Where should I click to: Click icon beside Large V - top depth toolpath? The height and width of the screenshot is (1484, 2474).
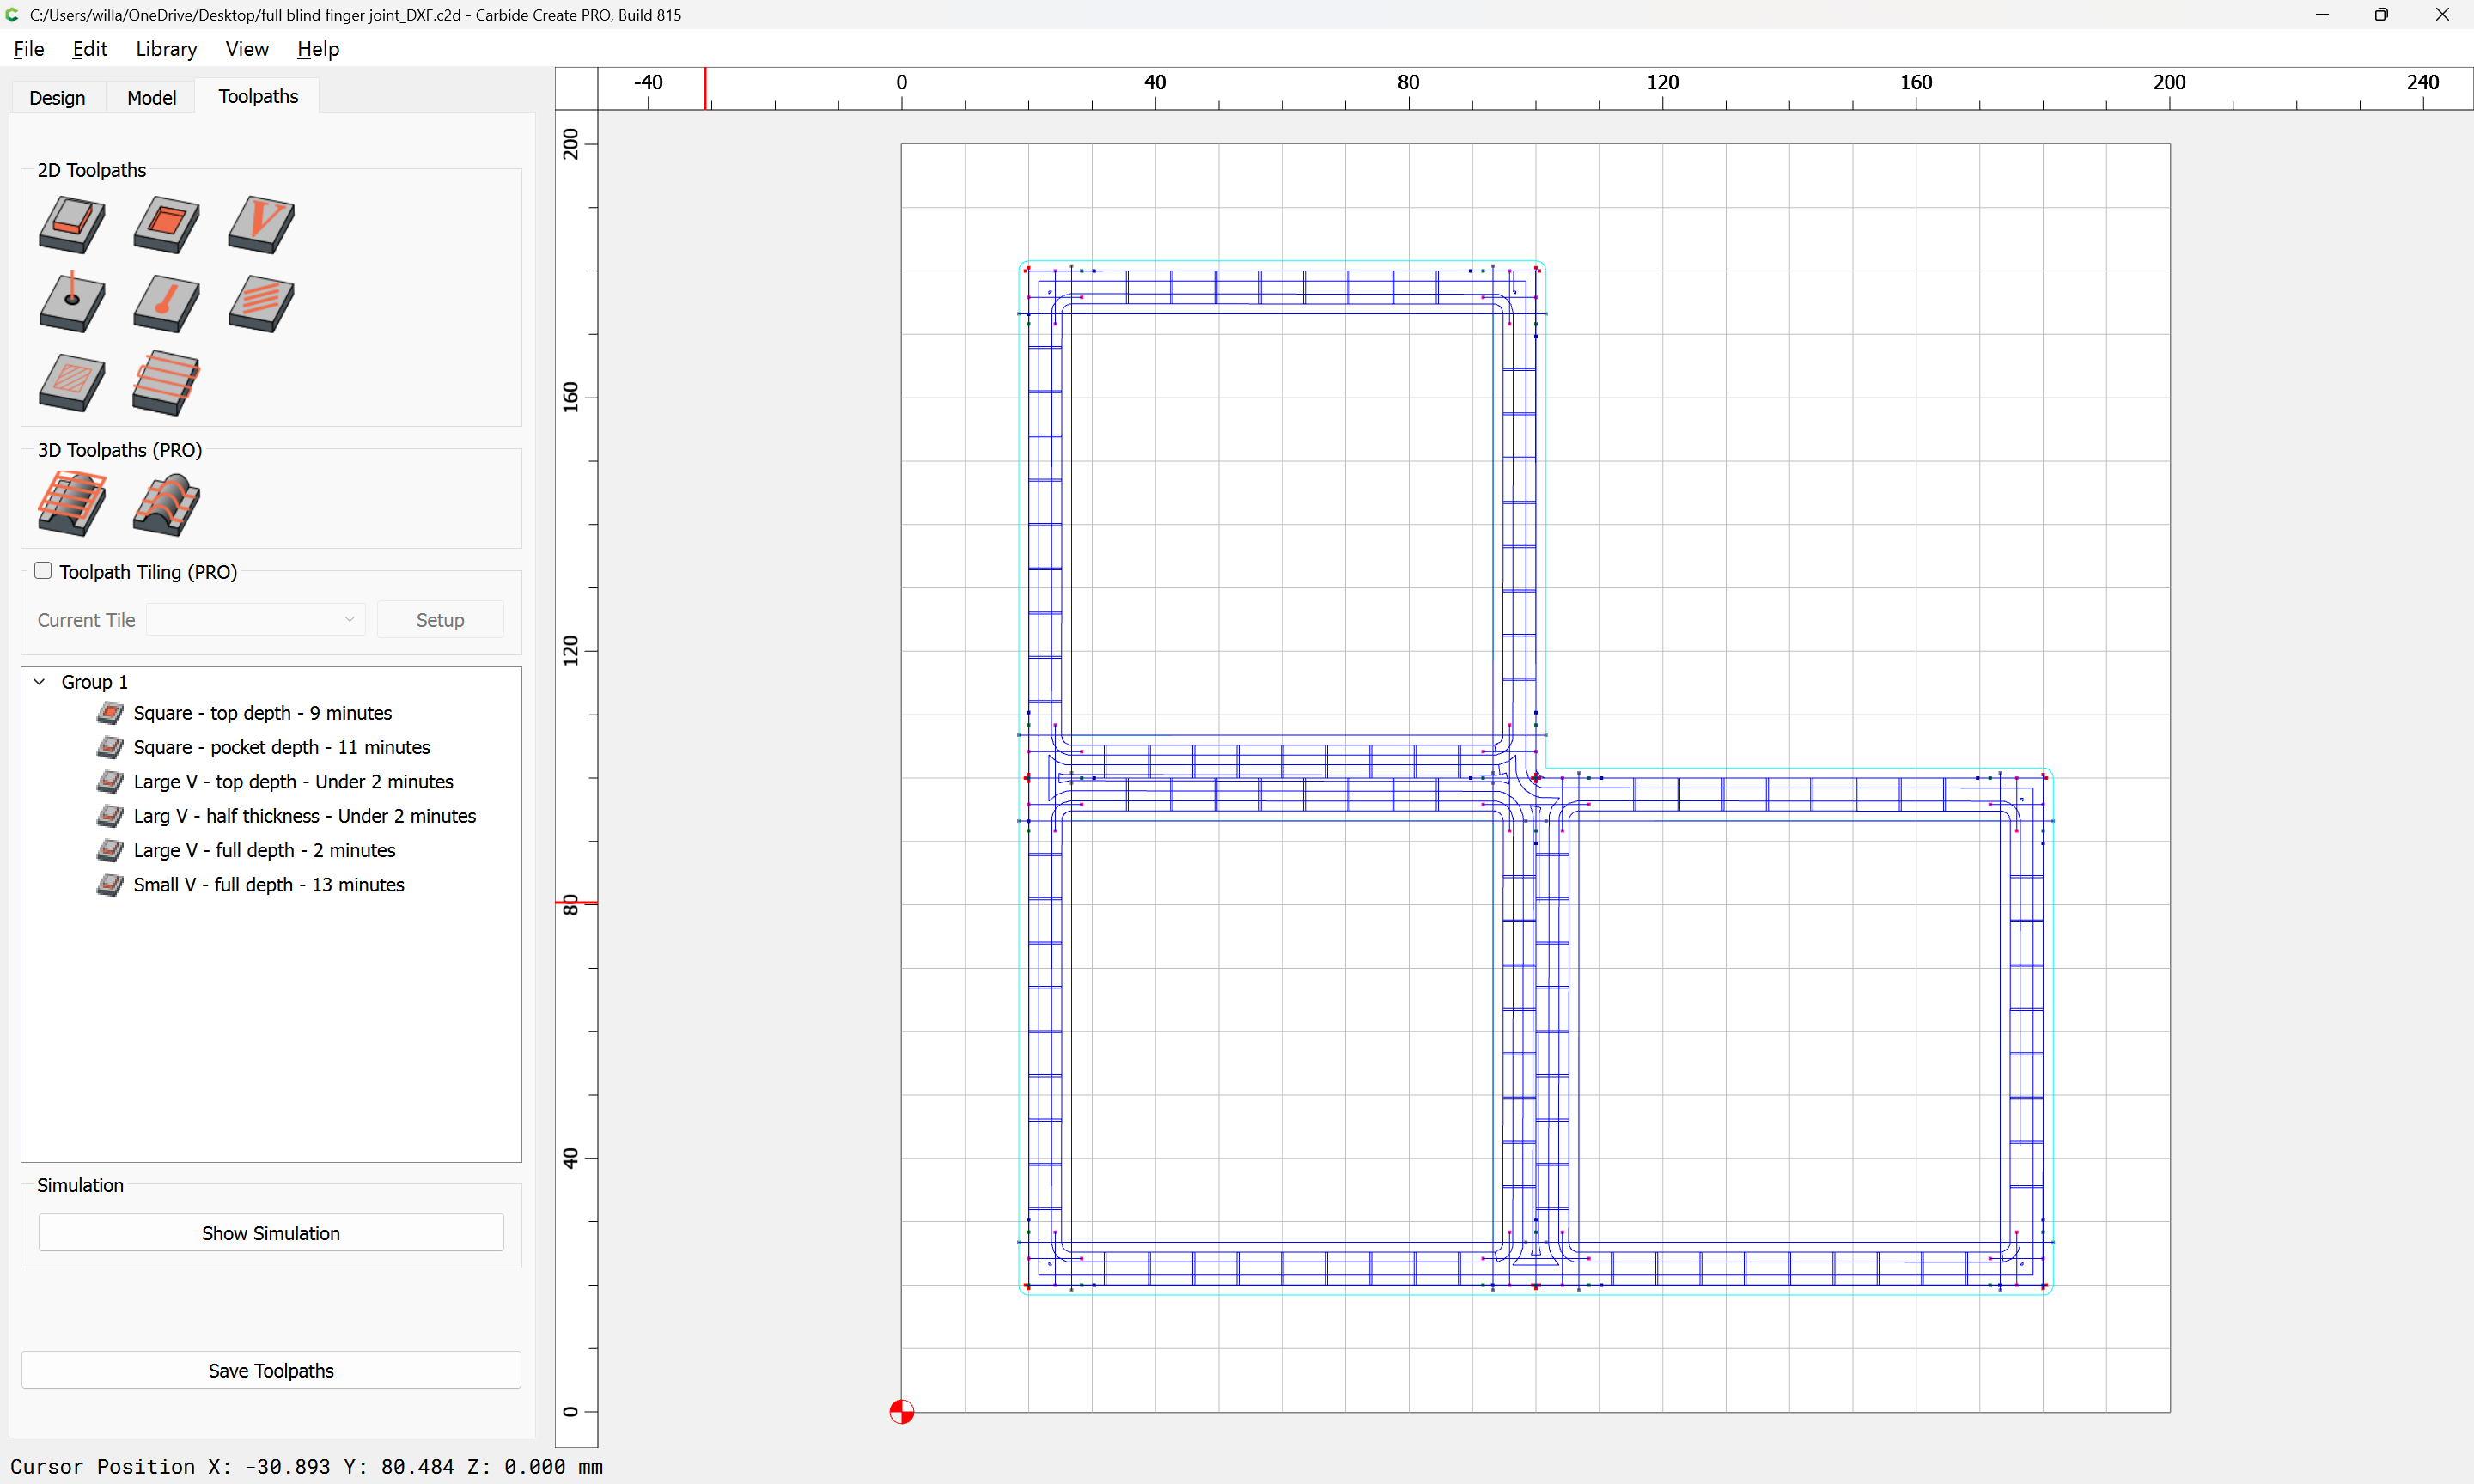(110, 781)
